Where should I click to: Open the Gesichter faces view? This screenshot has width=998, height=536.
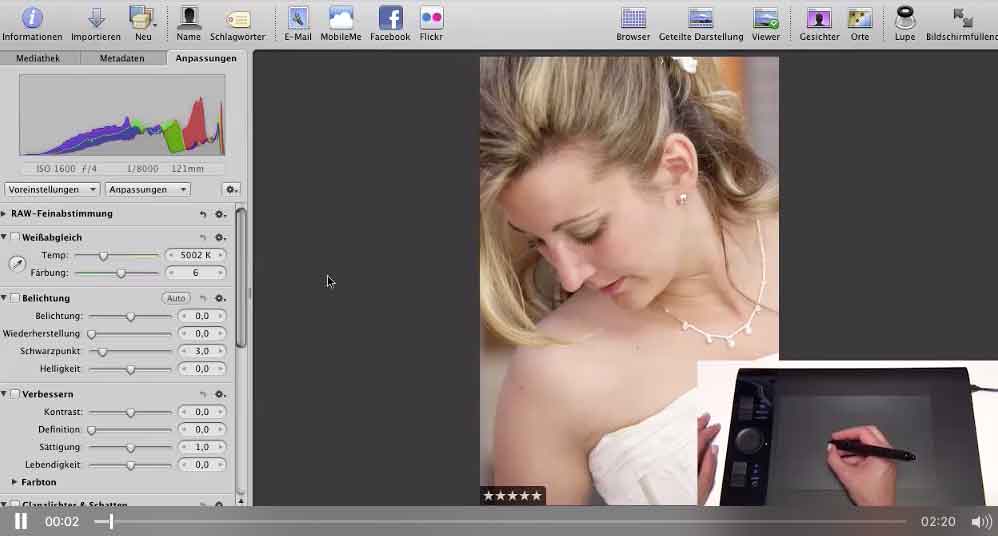tap(819, 18)
